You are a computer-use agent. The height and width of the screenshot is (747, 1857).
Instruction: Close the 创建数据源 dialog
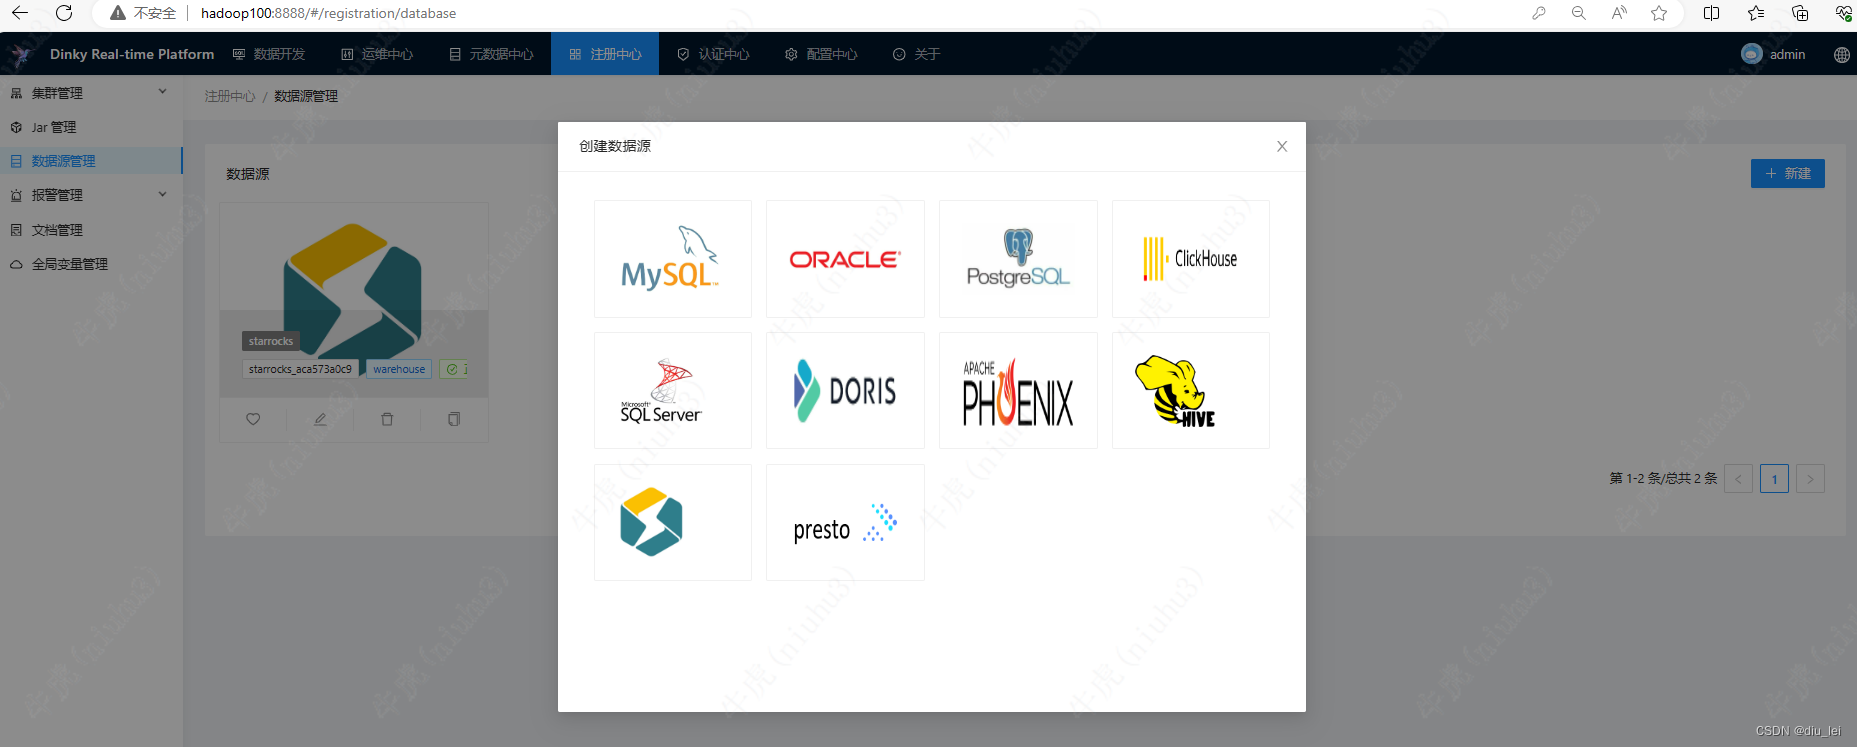[x=1282, y=146]
